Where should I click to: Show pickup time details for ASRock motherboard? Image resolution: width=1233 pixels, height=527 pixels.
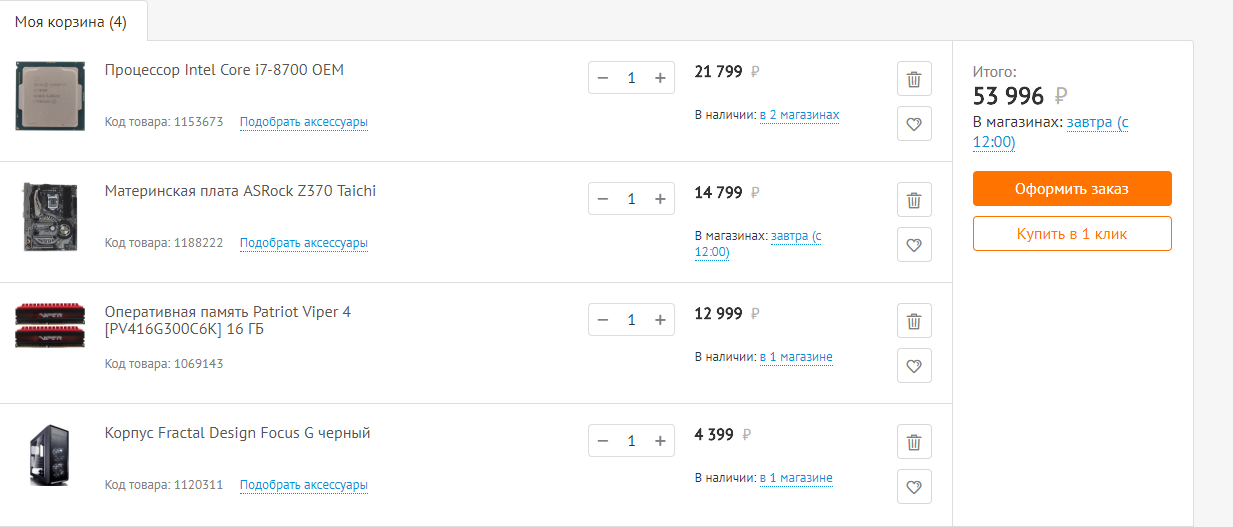[x=795, y=236]
